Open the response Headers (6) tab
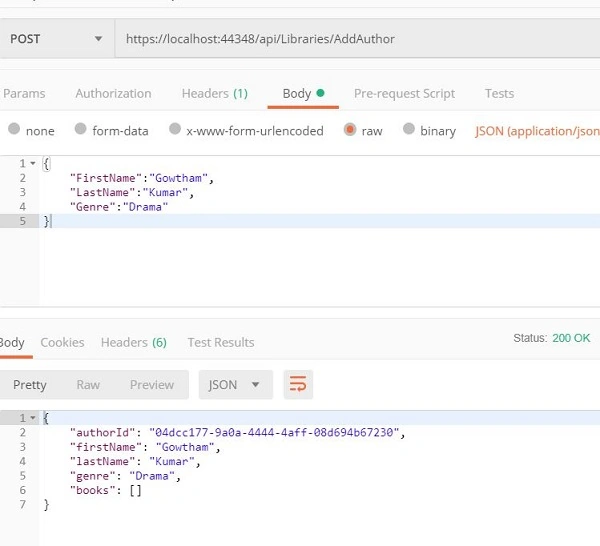 pyautogui.click(x=134, y=342)
